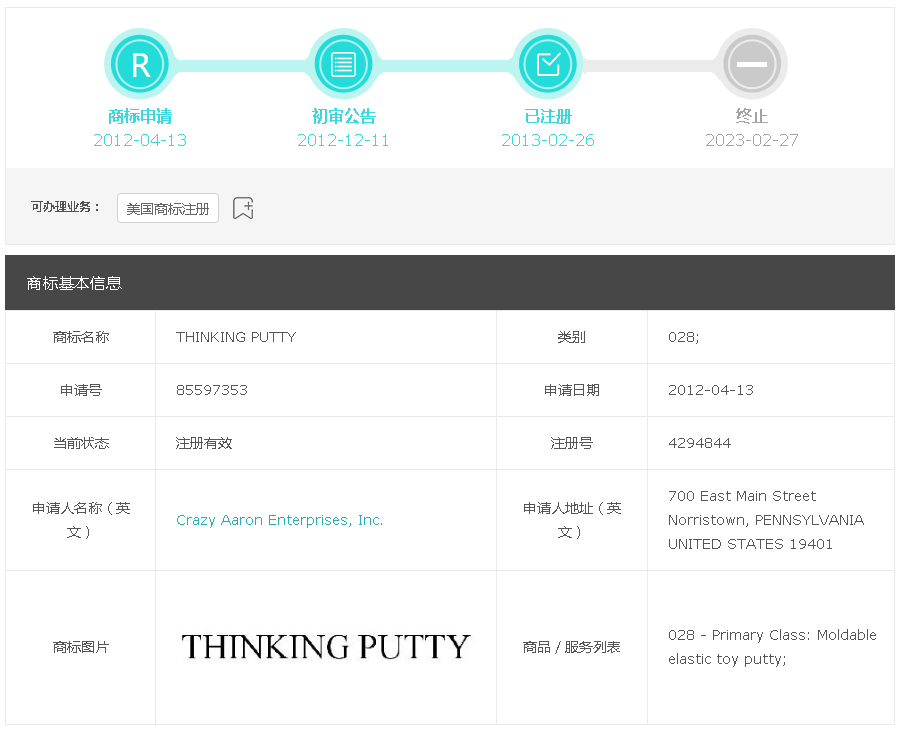The image size is (901, 732).
Task: Click the 类别 label cell
Action: pos(572,337)
